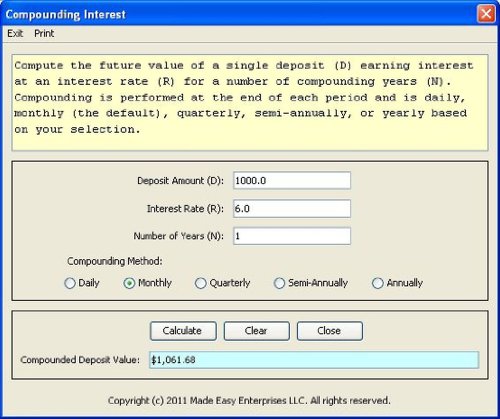500x419 pixels.
Task: Open the Print menu
Action: [x=44, y=33]
